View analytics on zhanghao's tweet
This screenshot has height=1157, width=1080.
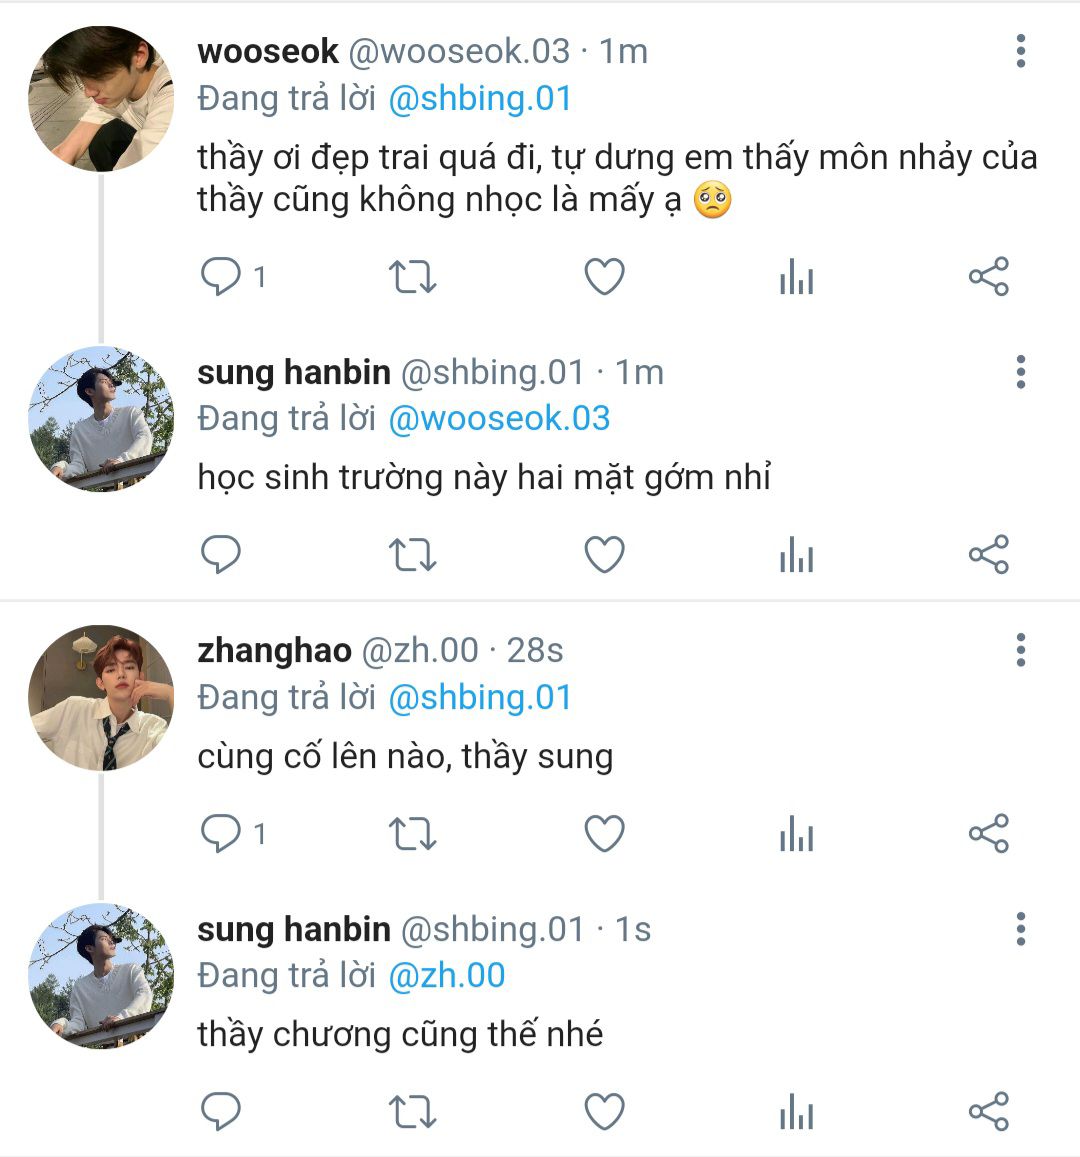click(797, 834)
